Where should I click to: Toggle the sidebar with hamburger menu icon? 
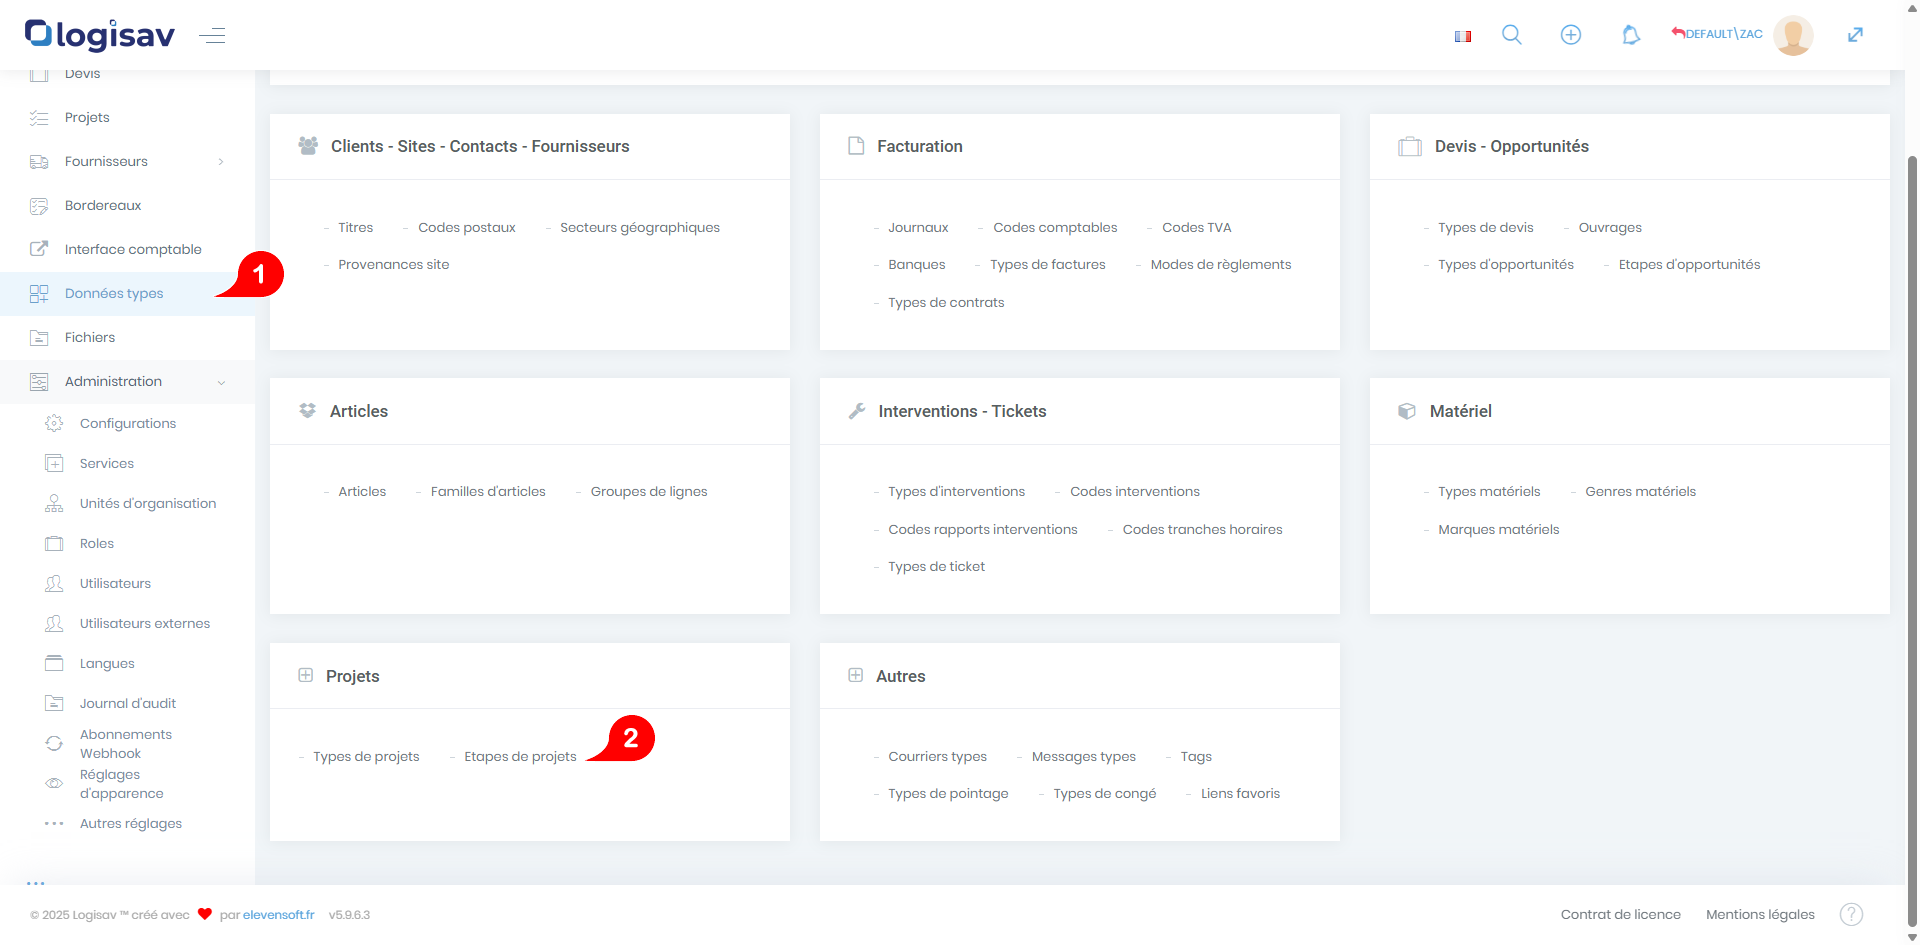pos(212,36)
